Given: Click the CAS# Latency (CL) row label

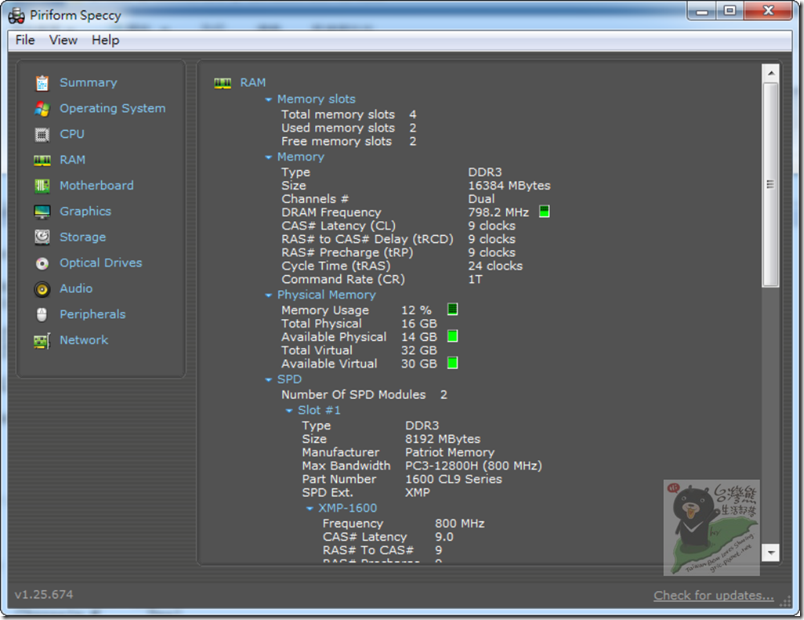Looking at the screenshot, I should point(338,226).
